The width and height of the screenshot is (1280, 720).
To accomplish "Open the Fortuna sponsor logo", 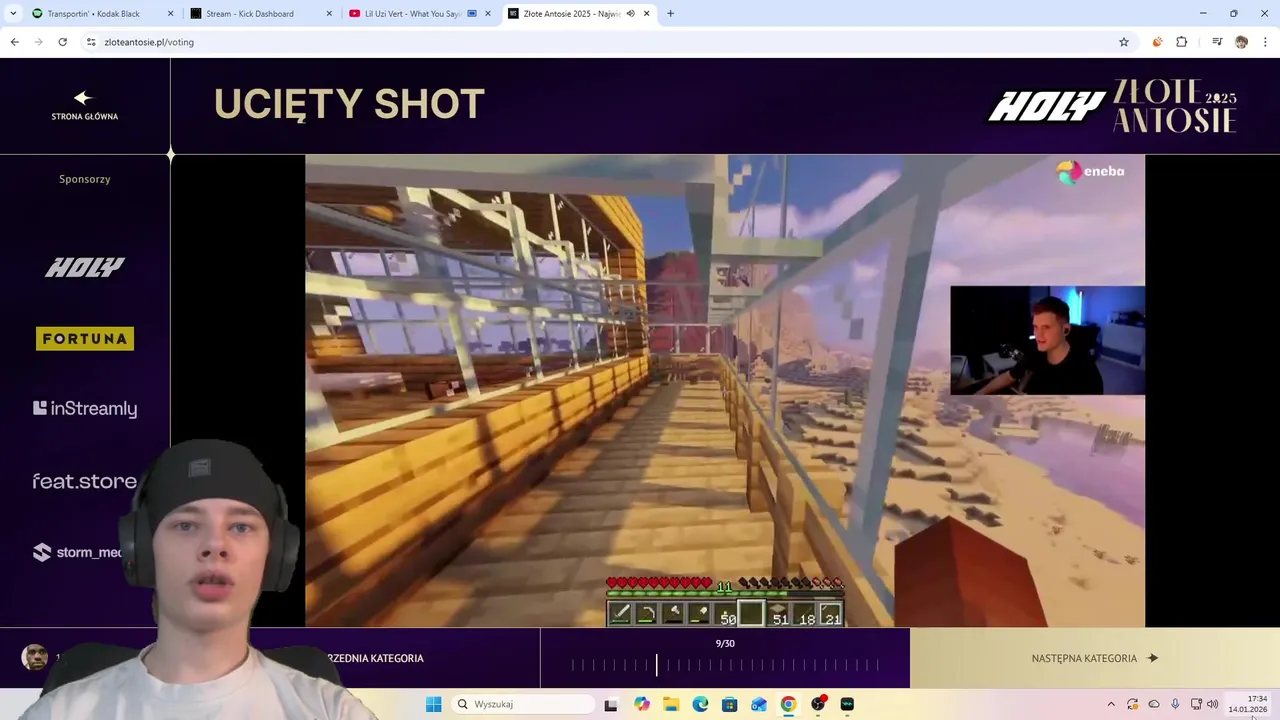I will pos(85,339).
